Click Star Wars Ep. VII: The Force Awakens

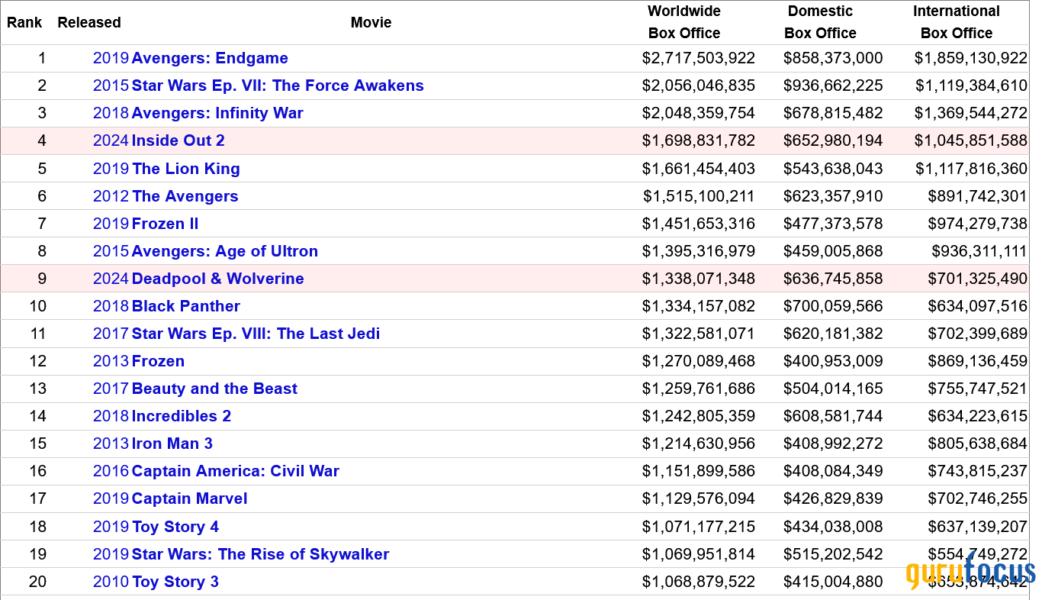[x=277, y=86]
